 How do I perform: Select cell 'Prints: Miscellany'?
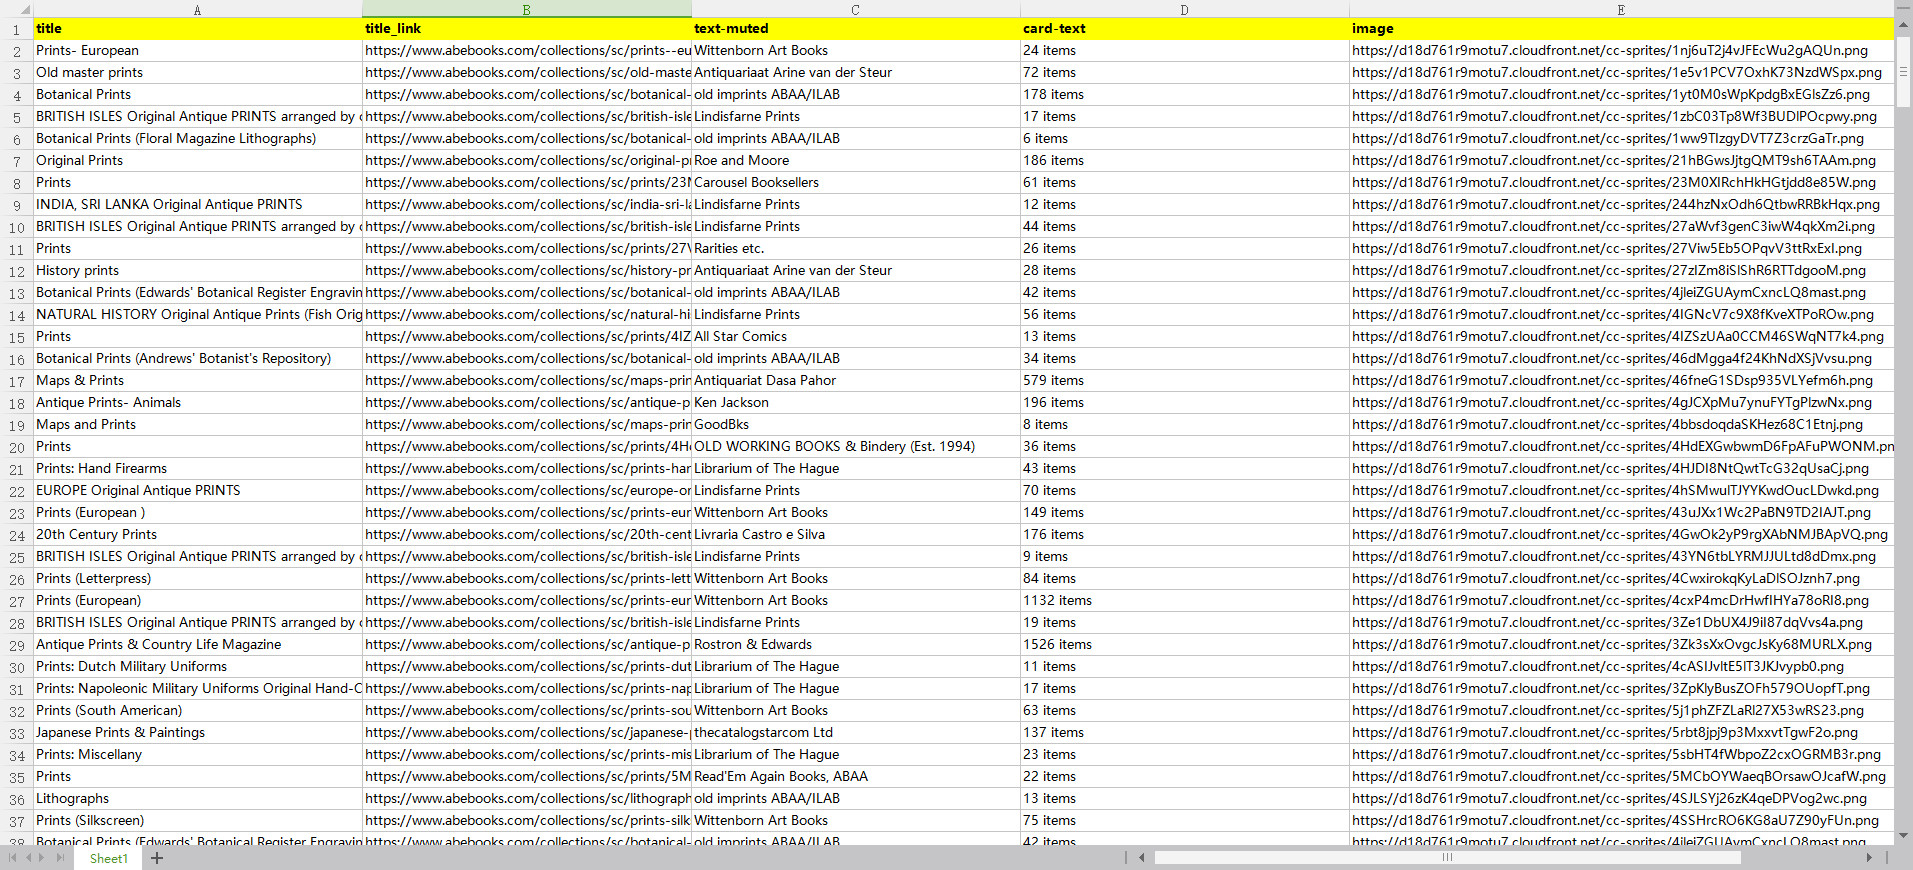click(197, 755)
